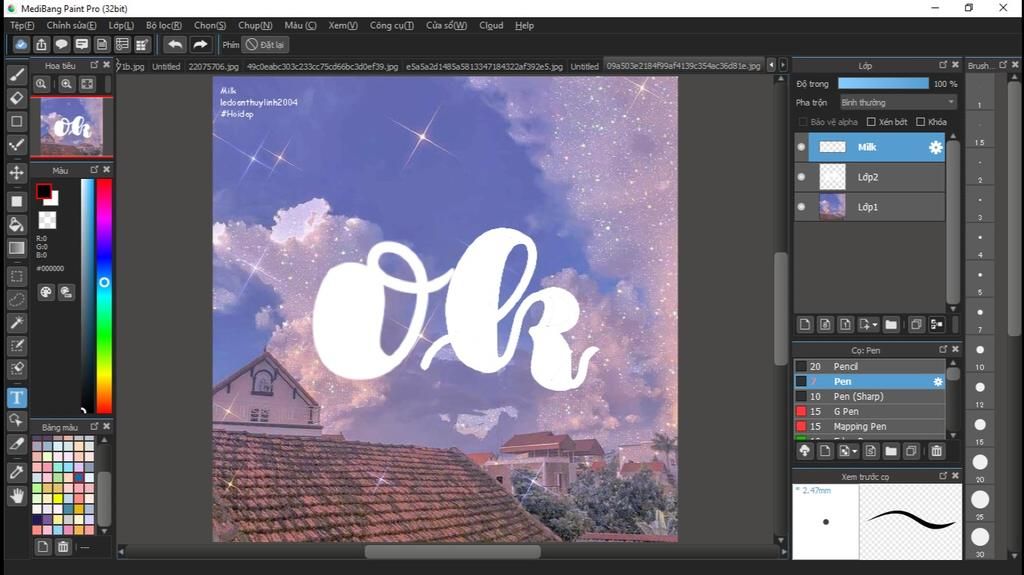The image size is (1024, 575).
Task: Click the cloud save toolbar icon
Action: click(x=21, y=44)
